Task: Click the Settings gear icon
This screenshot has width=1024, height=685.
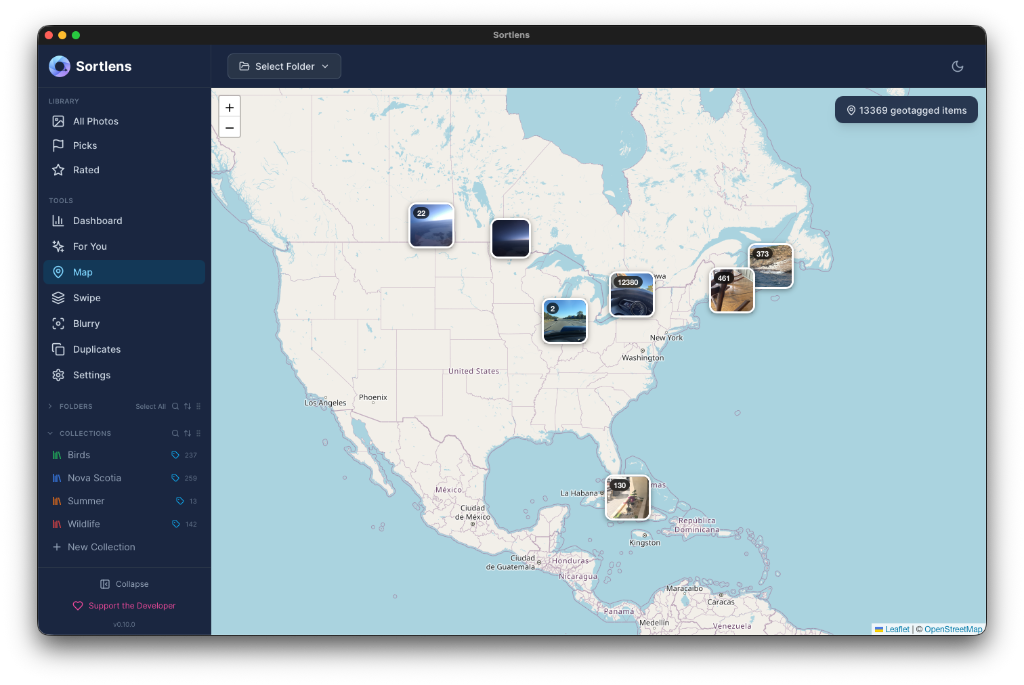Action: coord(58,375)
